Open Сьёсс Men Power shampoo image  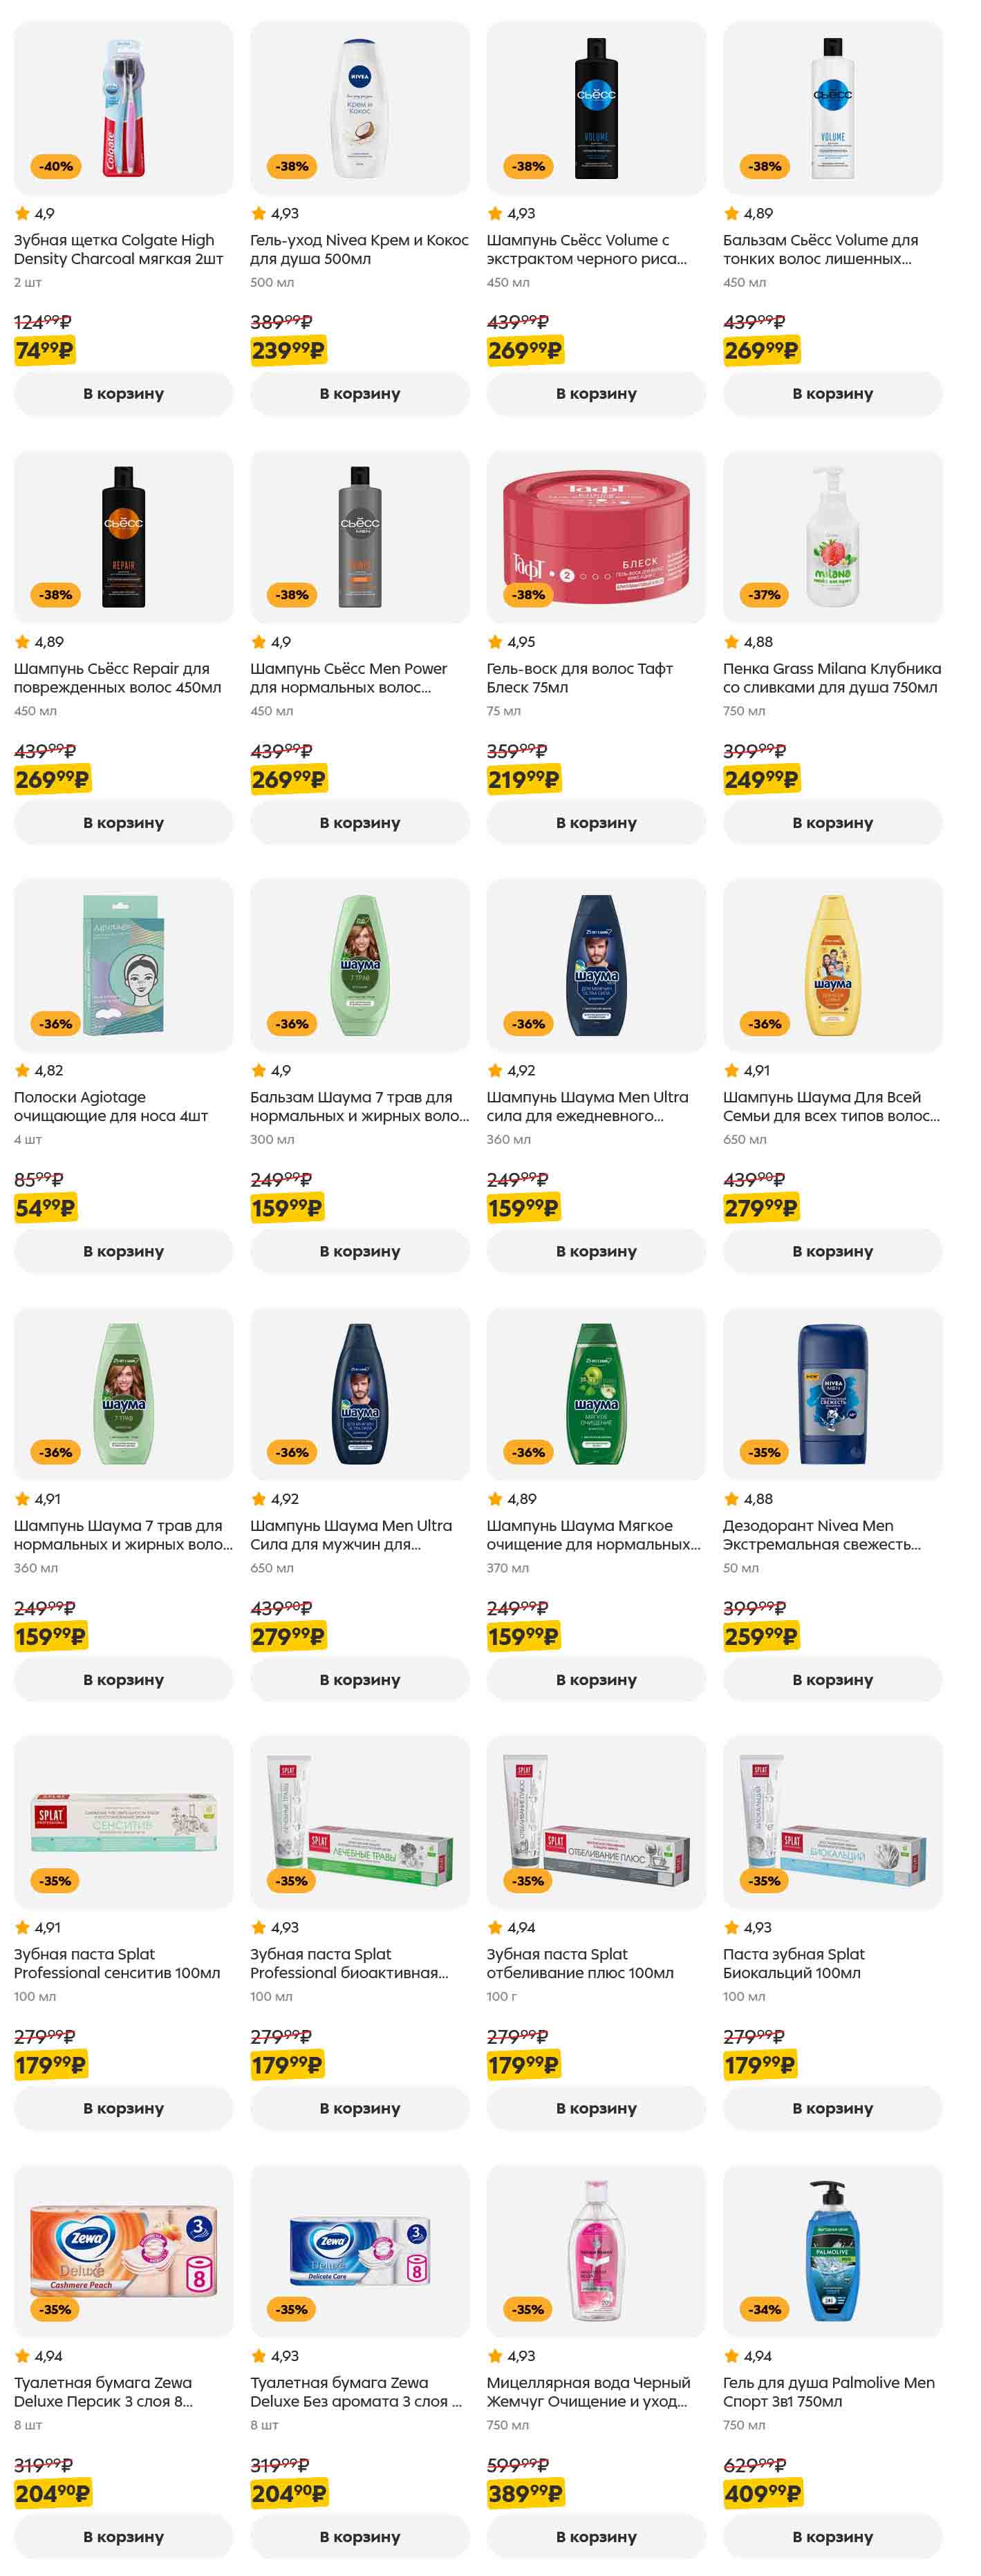click(359, 537)
